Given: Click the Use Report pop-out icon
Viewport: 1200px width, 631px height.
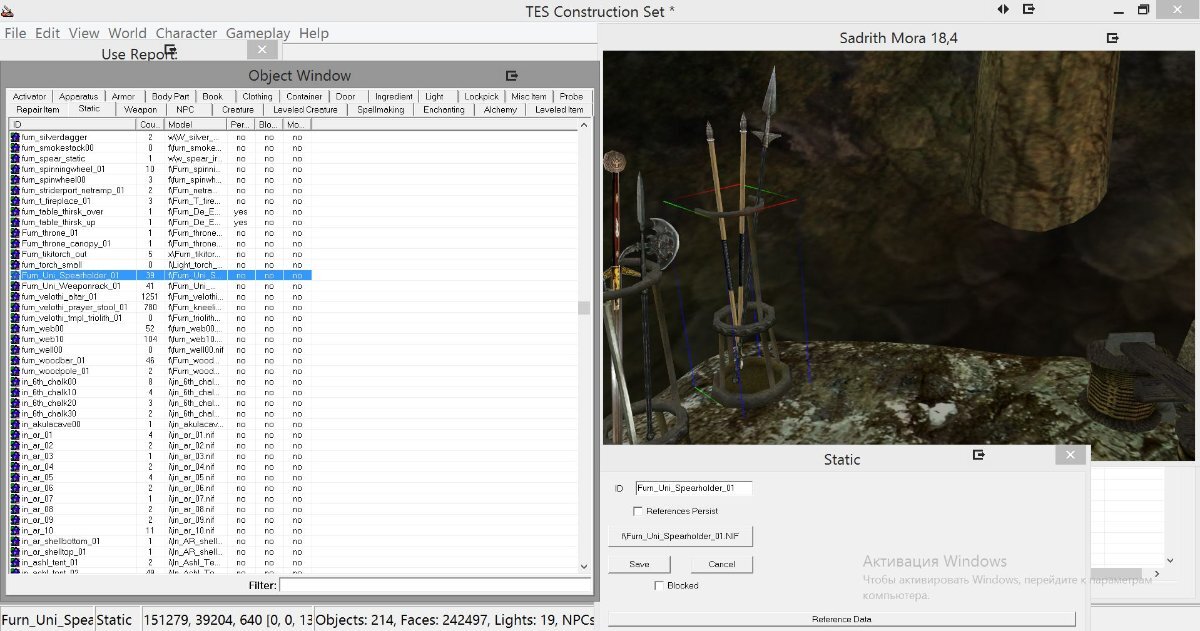Looking at the screenshot, I should coord(170,50).
